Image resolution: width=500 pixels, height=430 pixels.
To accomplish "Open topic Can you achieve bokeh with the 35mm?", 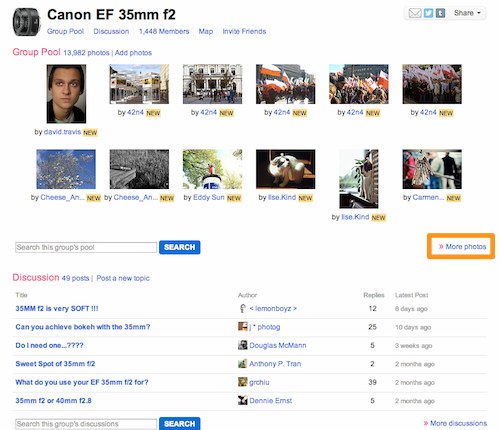I will tap(83, 327).
